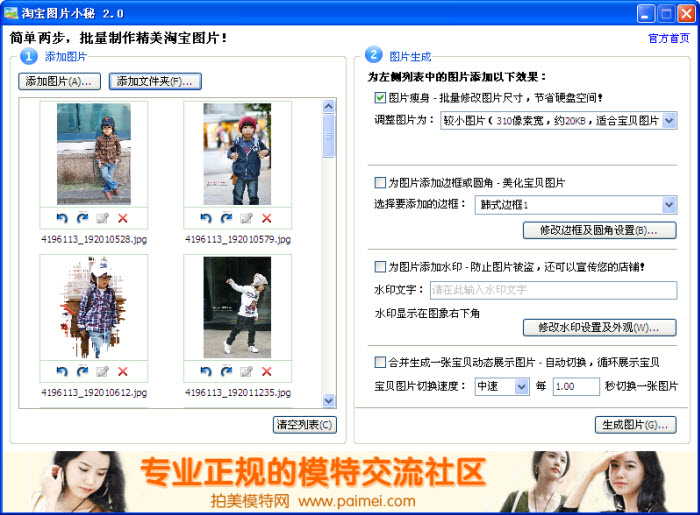Minimize the 淘宝图片小秘 window
700x515 pixels.
coord(646,13)
